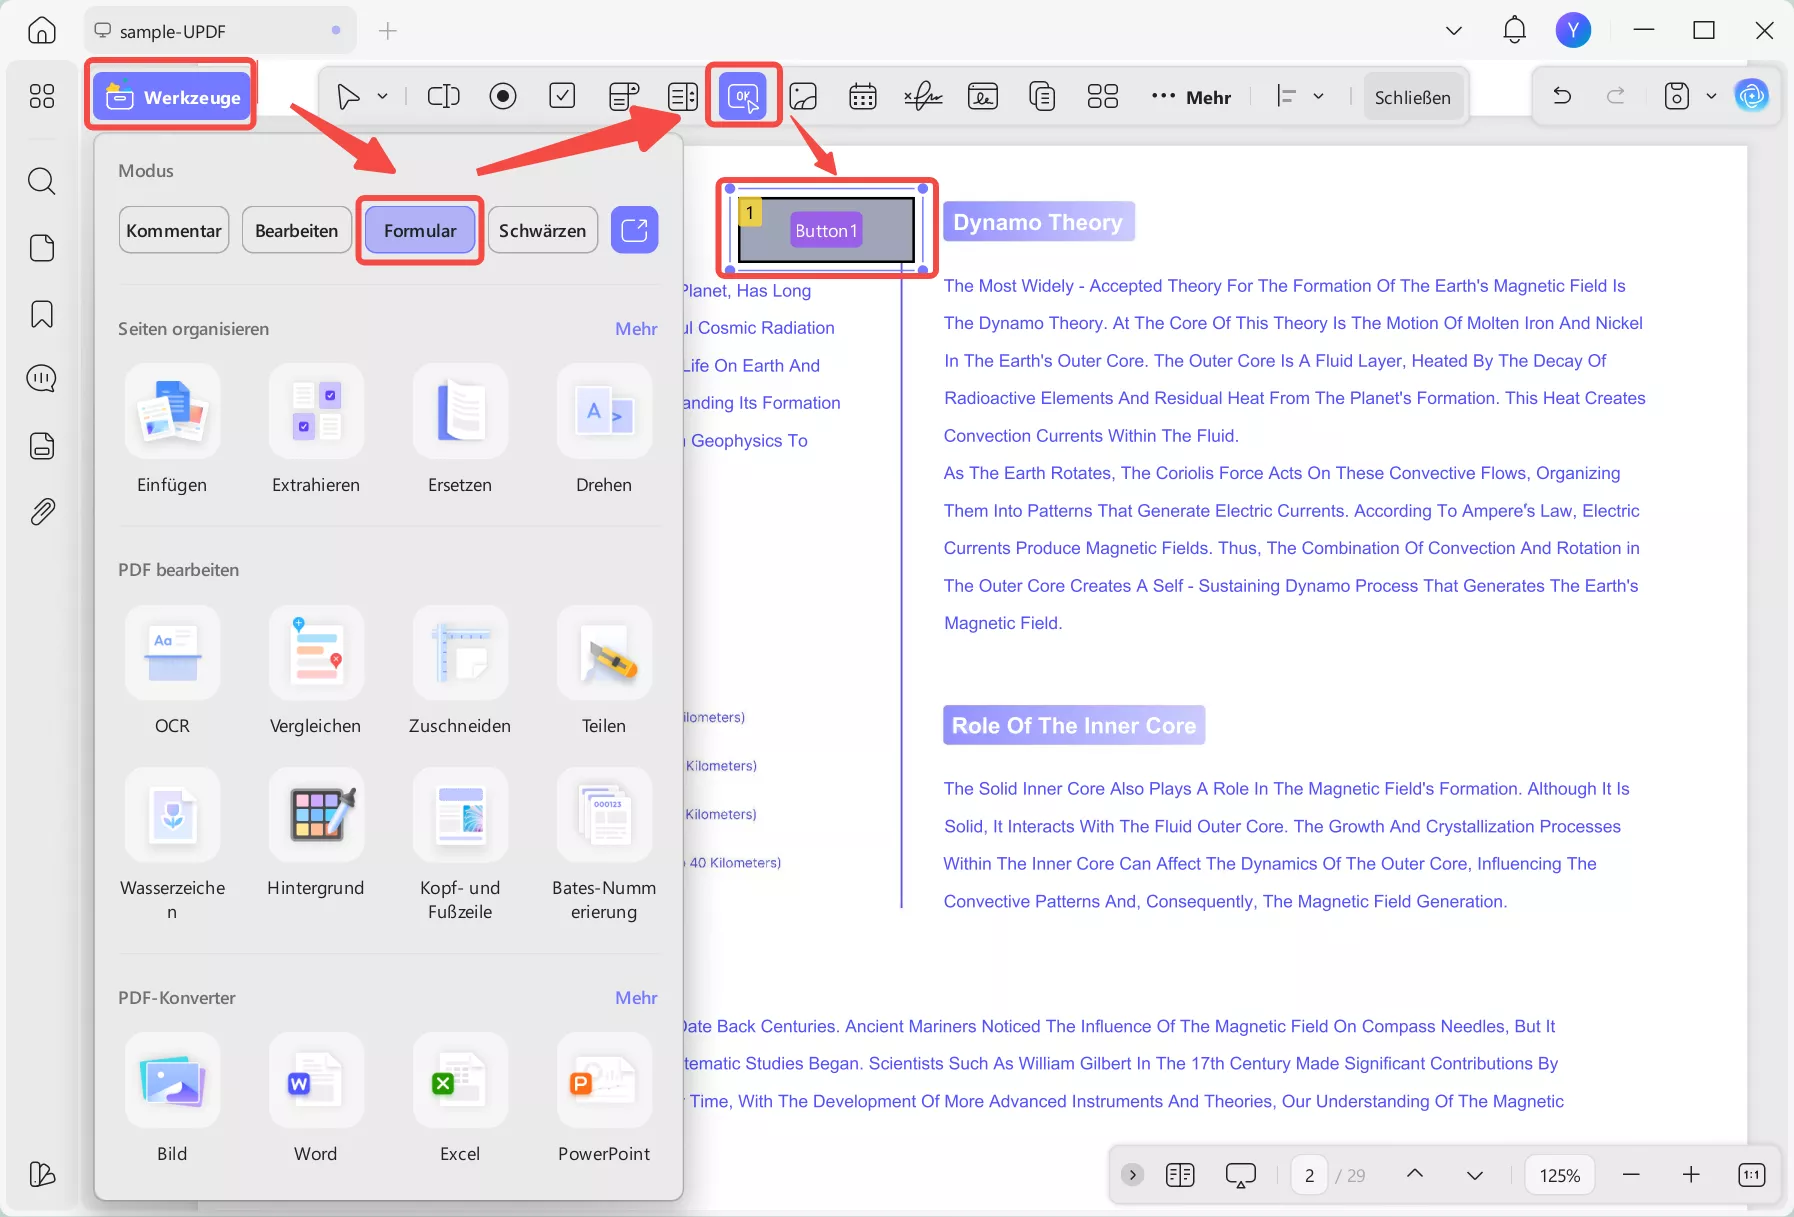
Task: Open notifications bell icon
Action: 1515,30
